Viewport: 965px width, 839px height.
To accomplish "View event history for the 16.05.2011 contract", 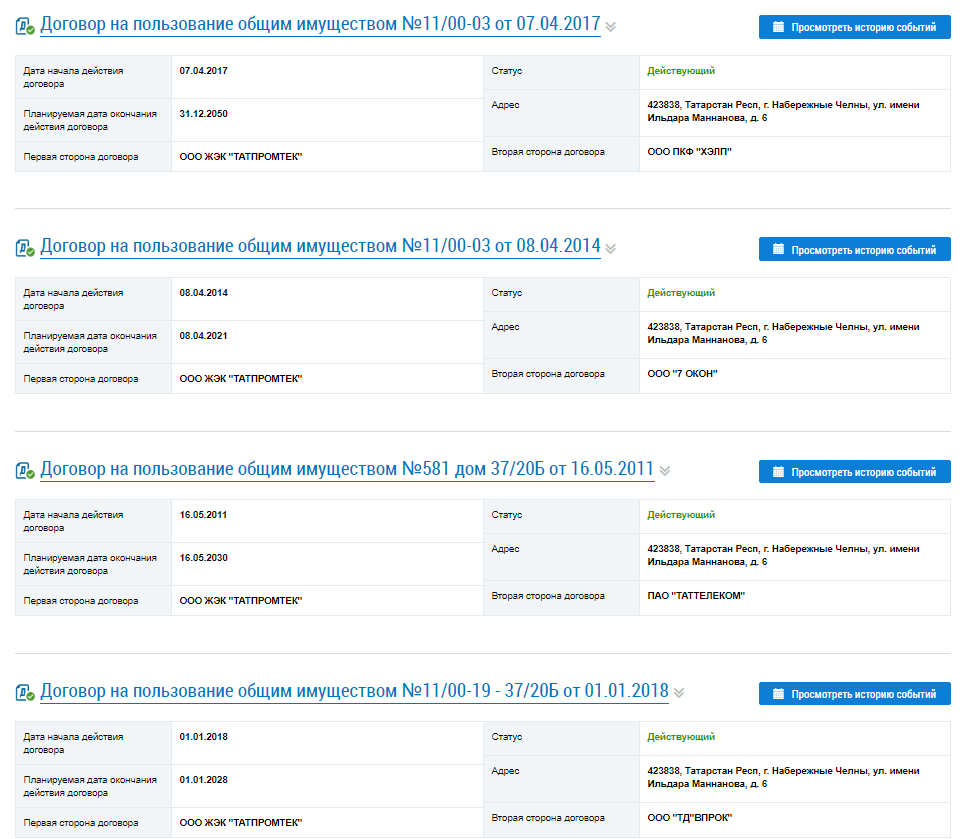I will (x=854, y=472).
